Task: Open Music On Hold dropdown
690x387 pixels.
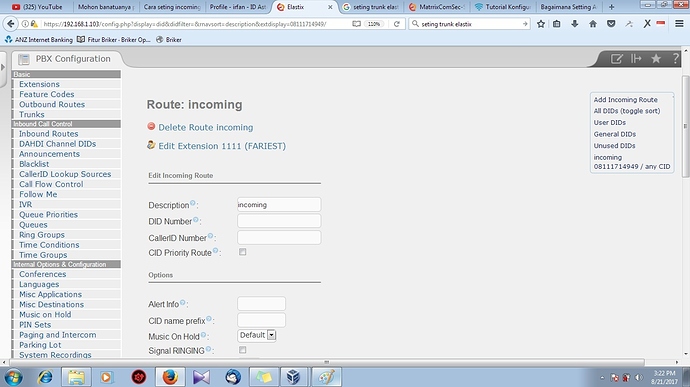Action: (257, 335)
